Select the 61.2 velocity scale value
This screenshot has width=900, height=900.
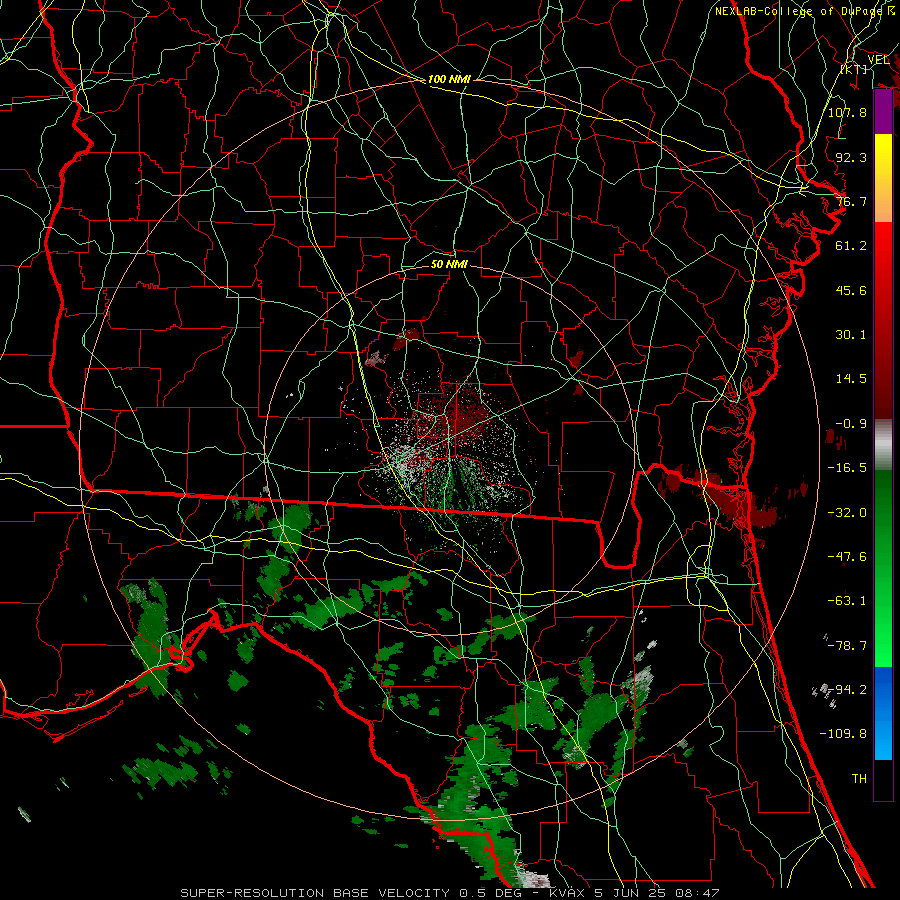point(851,246)
